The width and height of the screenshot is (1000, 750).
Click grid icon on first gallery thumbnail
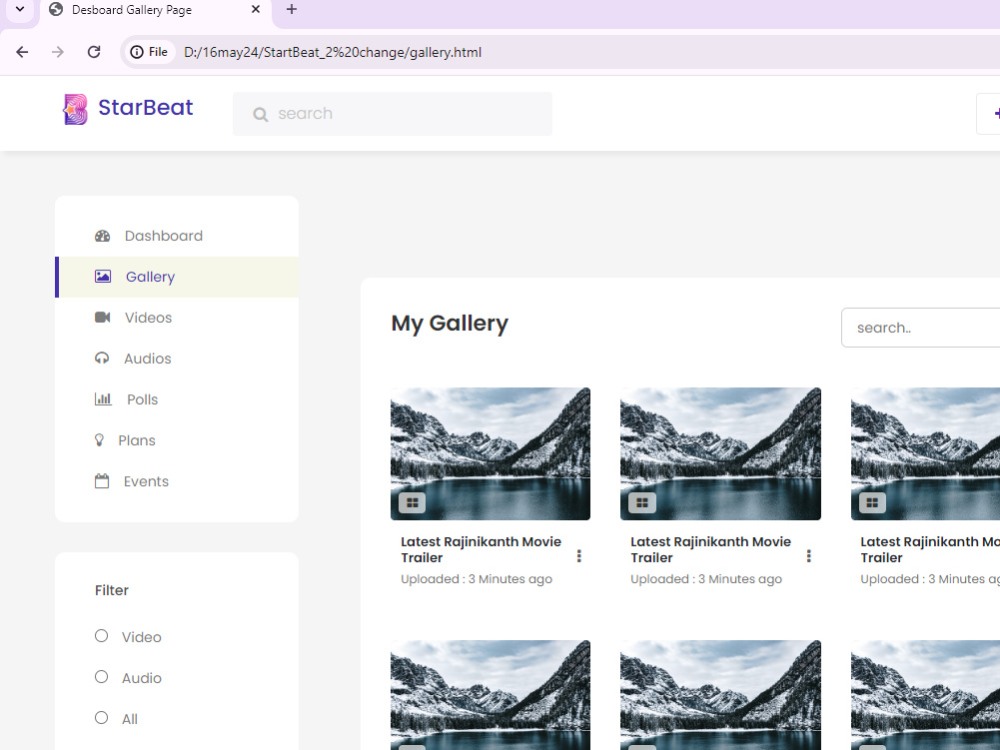tap(412, 503)
